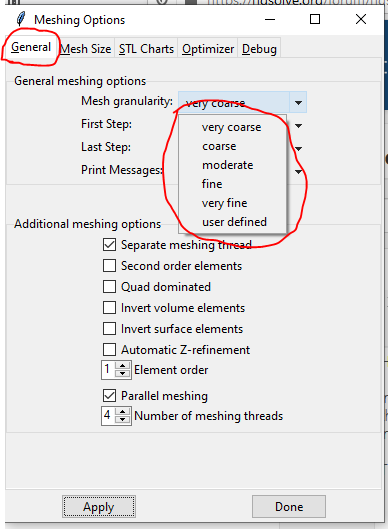Select moderate from granularity list
The image size is (388, 529).
[227, 165]
